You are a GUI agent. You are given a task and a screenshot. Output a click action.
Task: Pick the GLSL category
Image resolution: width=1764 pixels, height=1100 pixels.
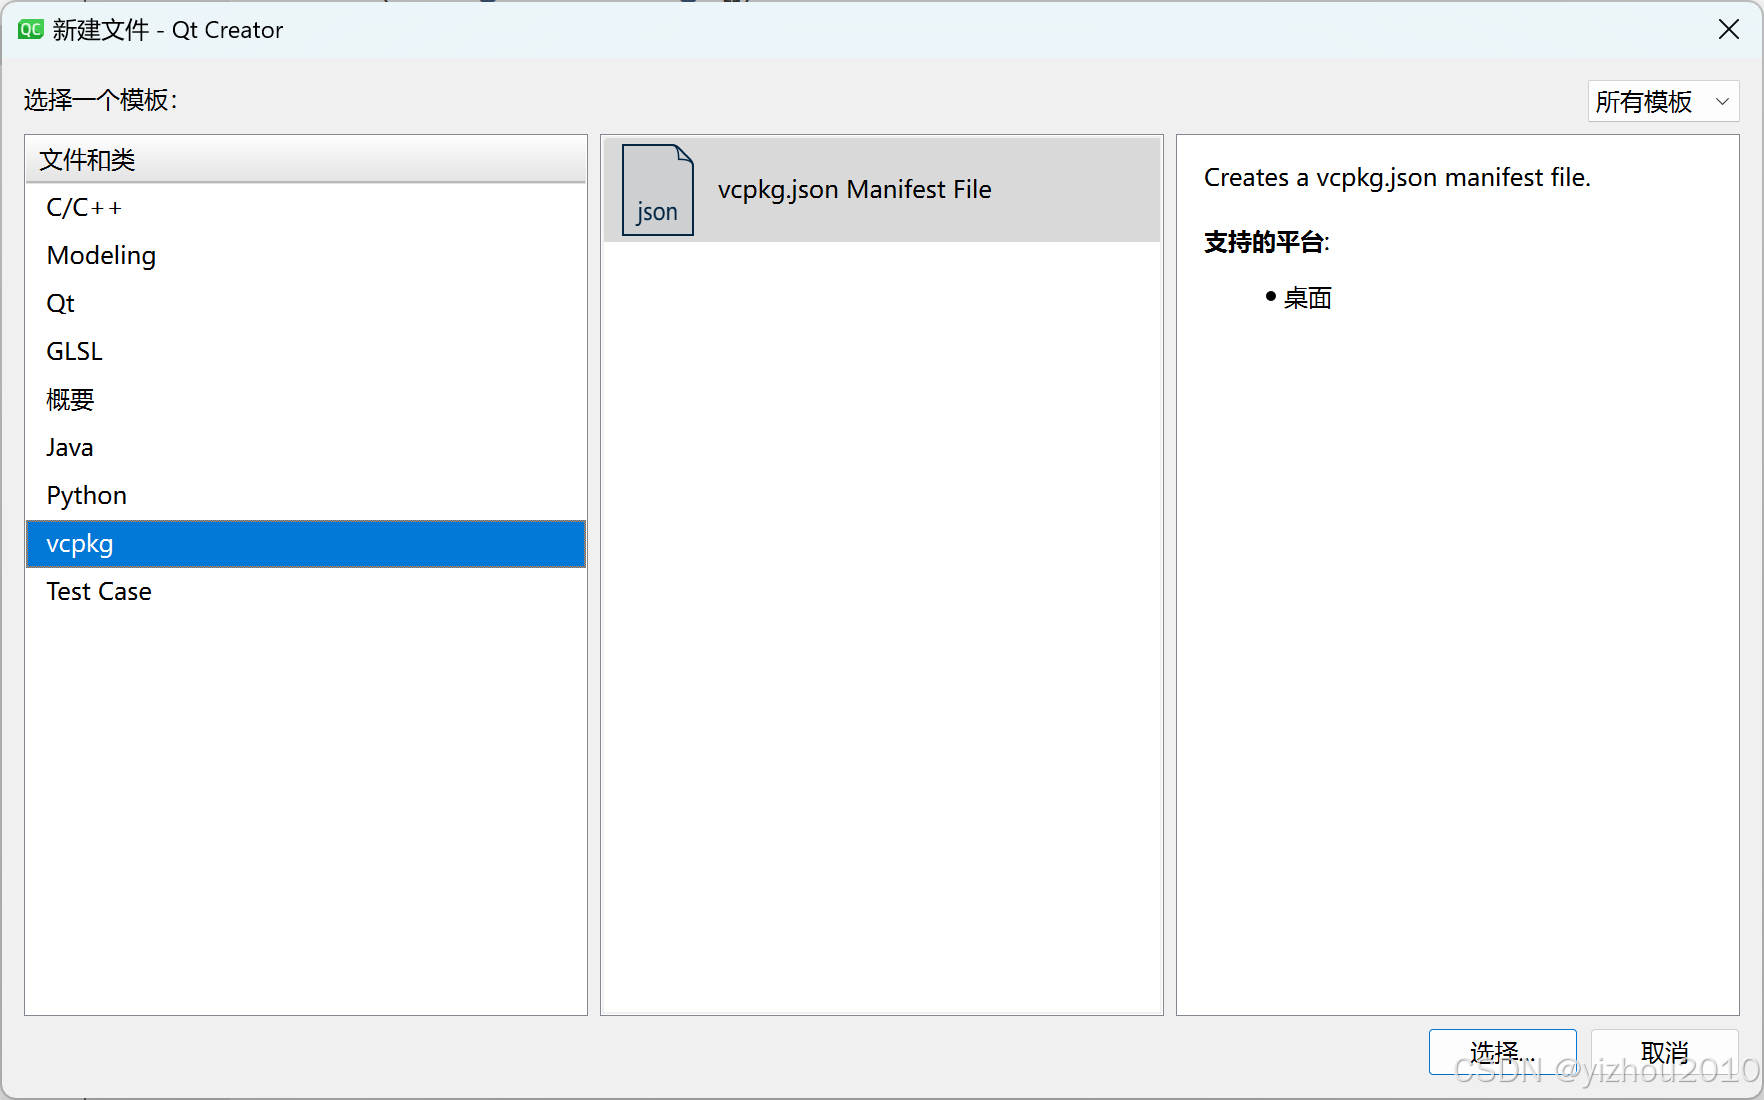(305, 352)
